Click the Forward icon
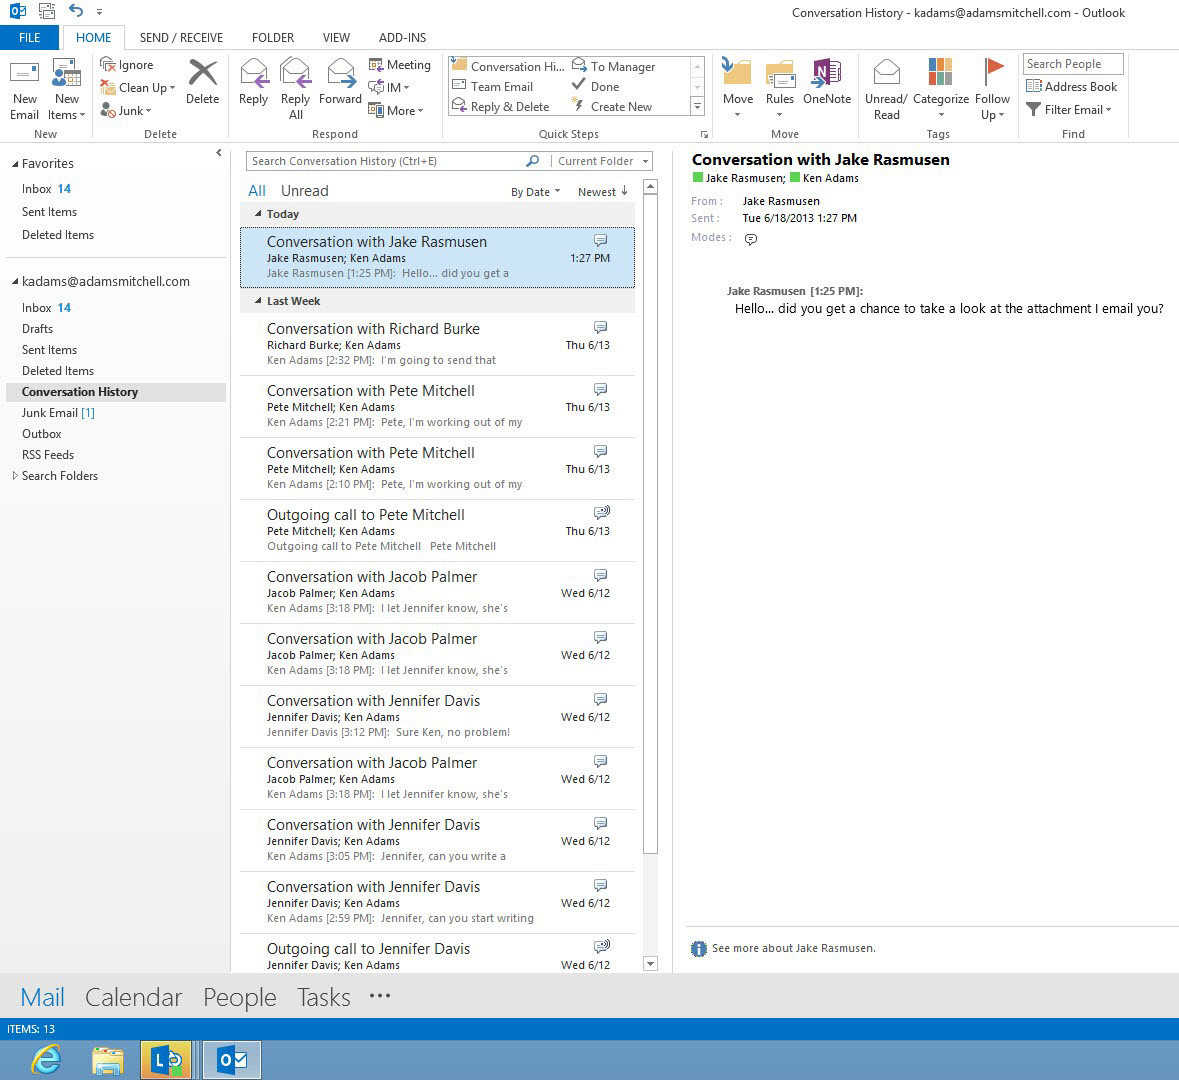The height and width of the screenshot is (1080, 1179). click(x=341, y=73)
